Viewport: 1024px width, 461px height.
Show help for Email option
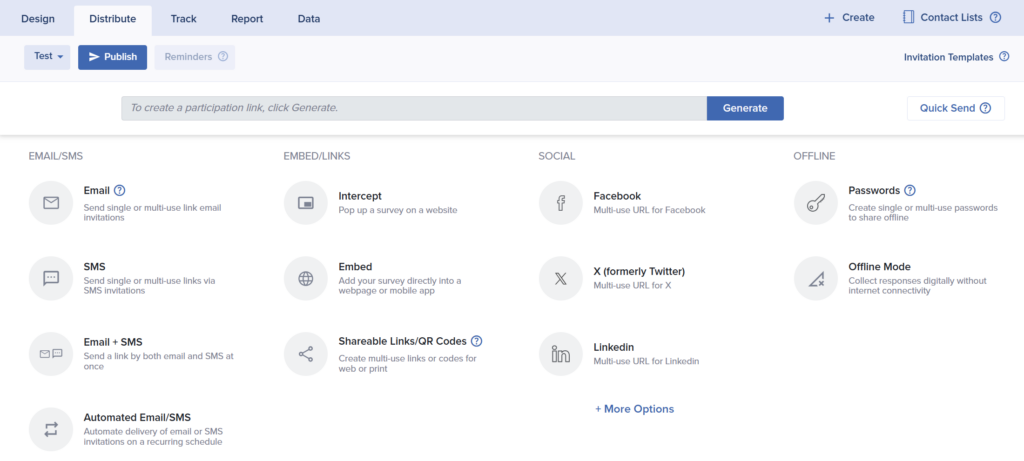[x=120, y=190]
